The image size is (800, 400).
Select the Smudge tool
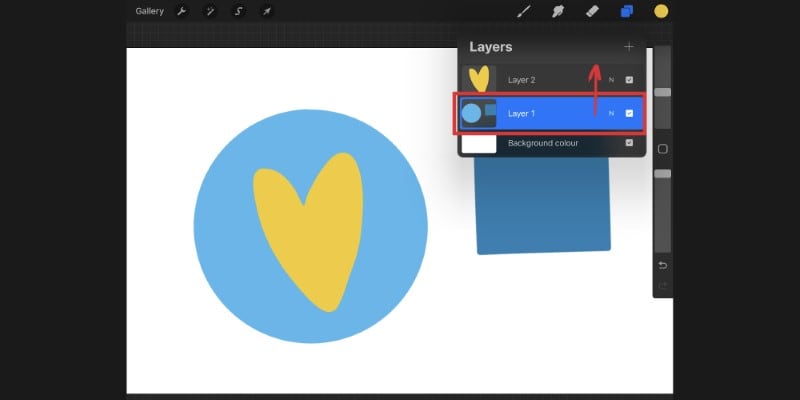(558, 11)
